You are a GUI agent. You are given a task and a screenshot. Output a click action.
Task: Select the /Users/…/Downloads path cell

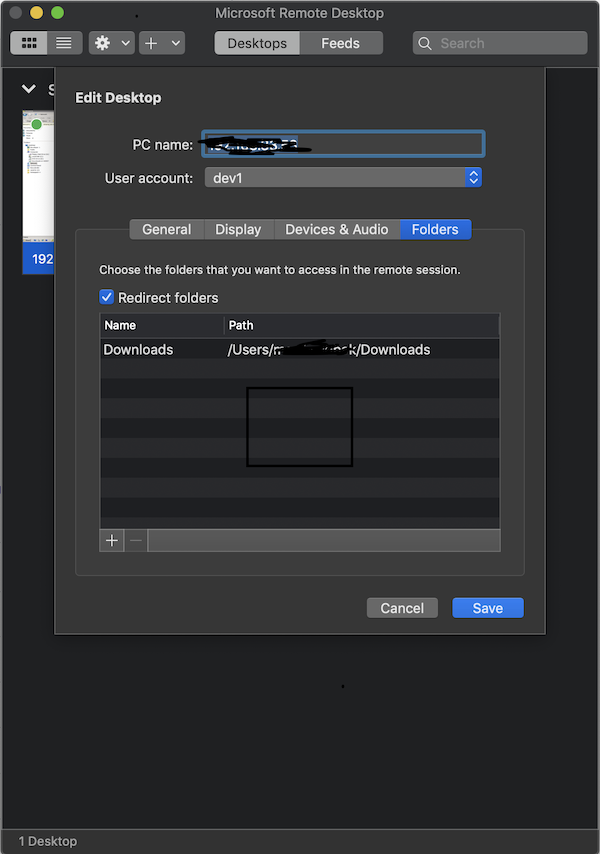click(329, 350)
